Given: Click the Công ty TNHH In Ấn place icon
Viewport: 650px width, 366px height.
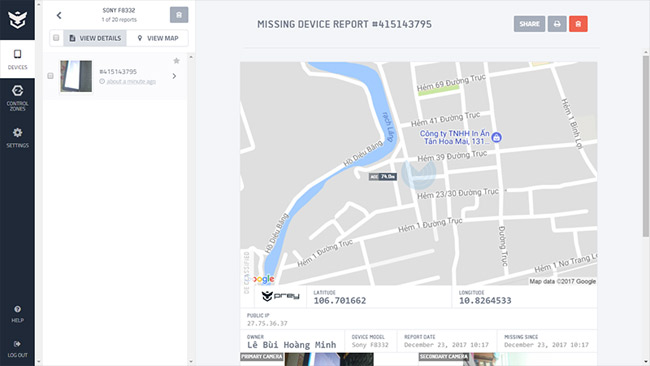Looking at the screenshot, I should (497, 137).
